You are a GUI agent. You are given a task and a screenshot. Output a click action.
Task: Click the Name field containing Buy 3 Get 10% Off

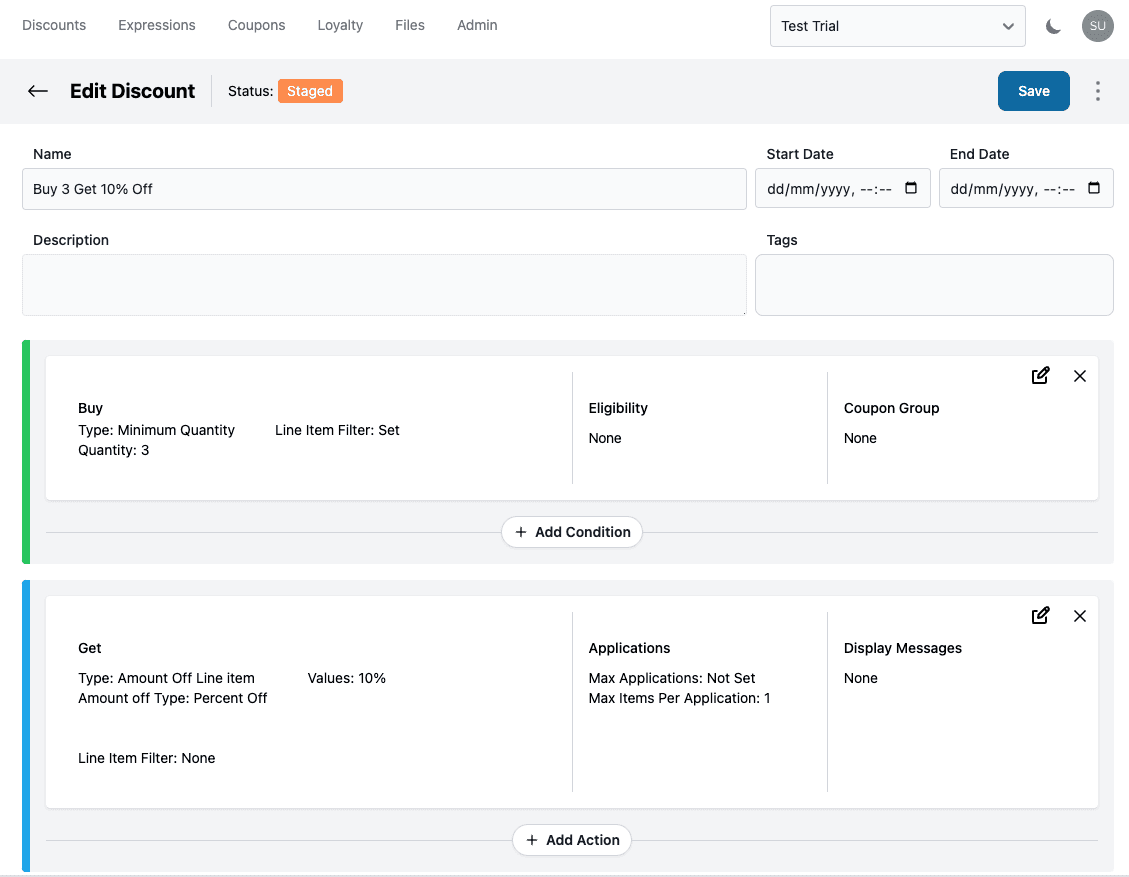pos(384,188)
